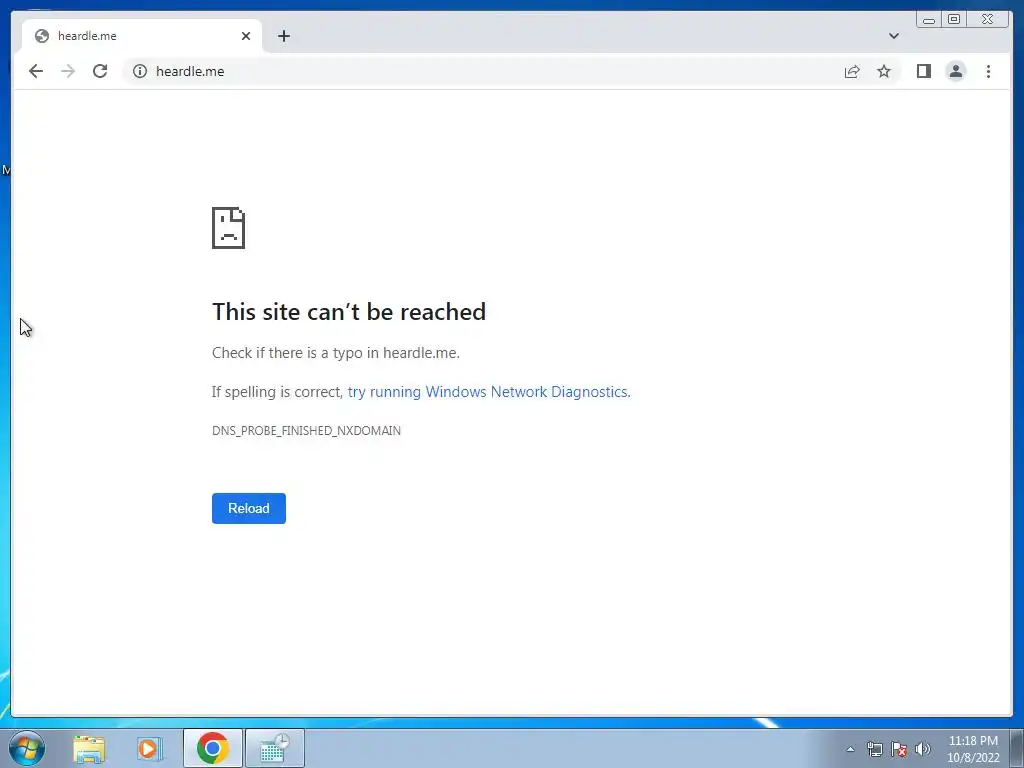
Task: Open Chrome's three-dot menu
Action: (x=988, y=71)
